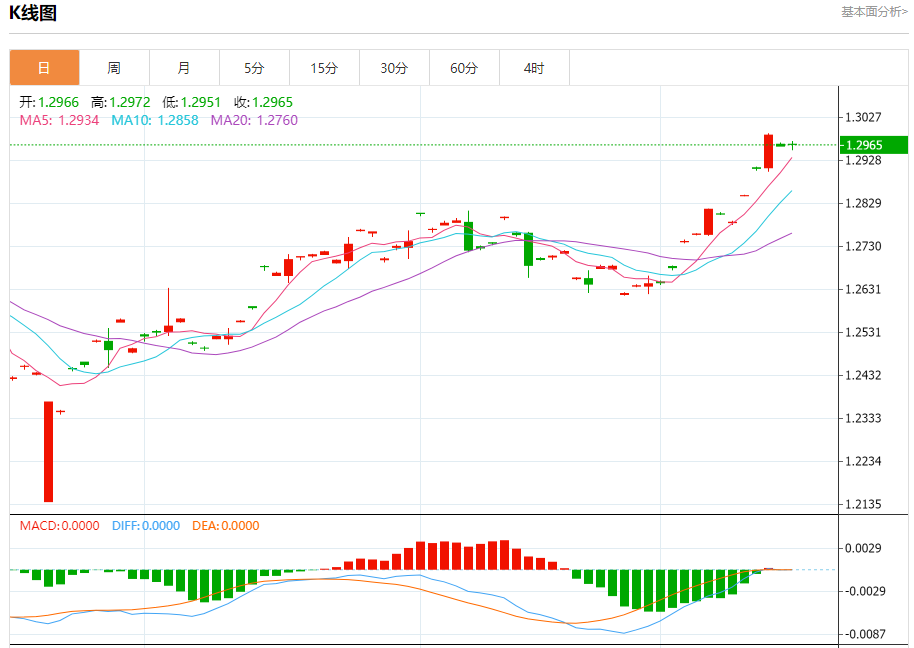Click the MA20: 1.2760 label

[x=254, y=121]
